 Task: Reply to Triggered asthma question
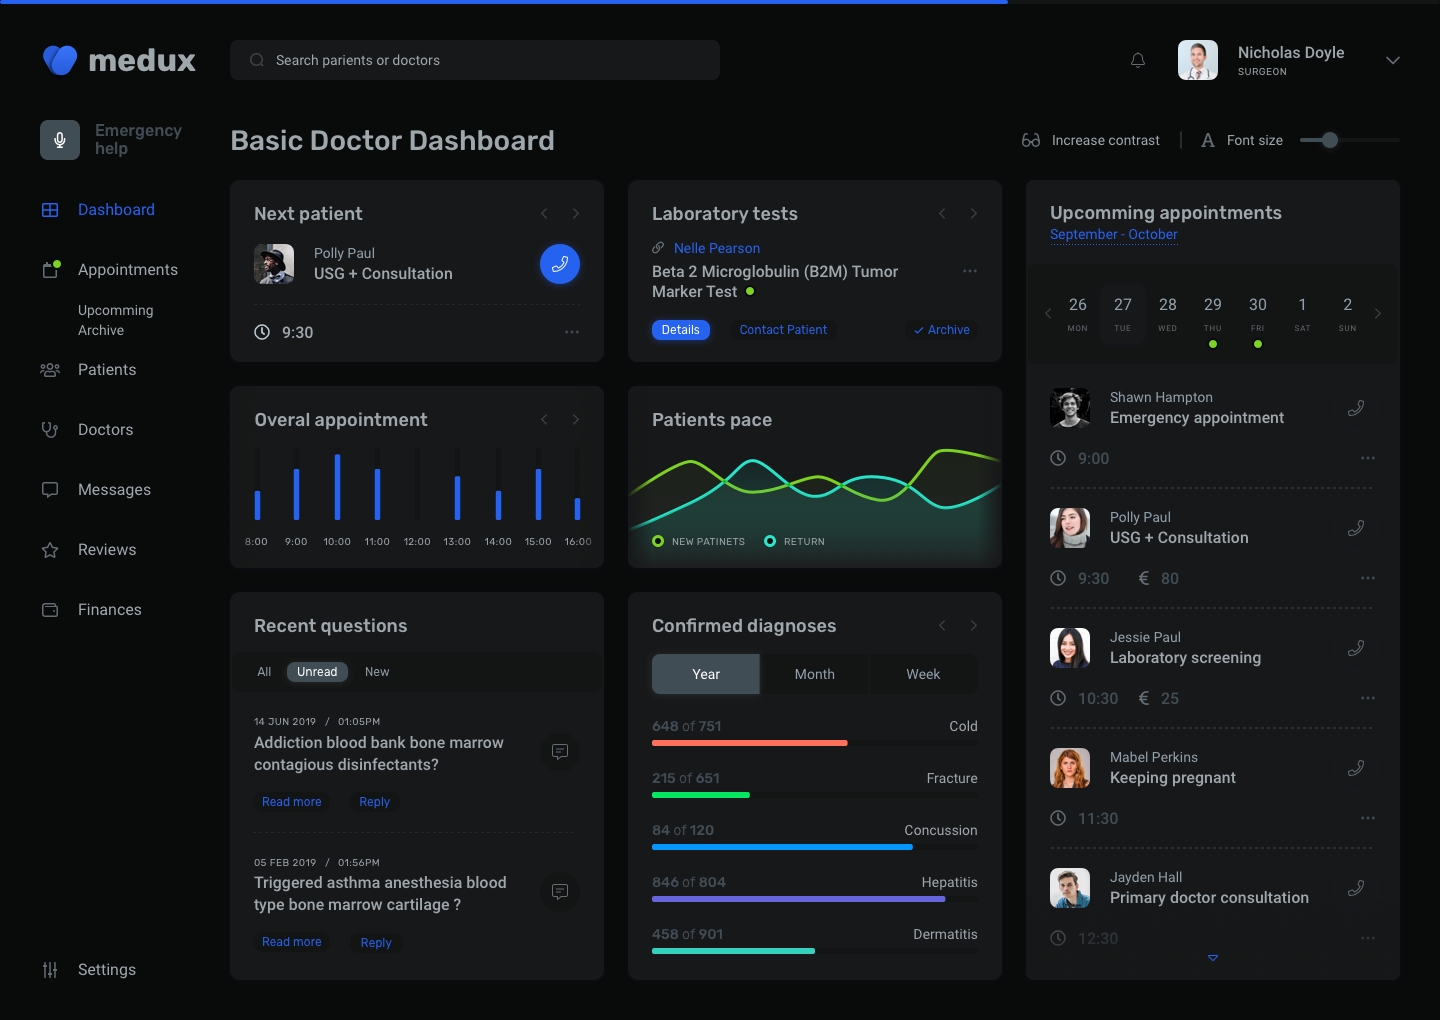[376, 943]
